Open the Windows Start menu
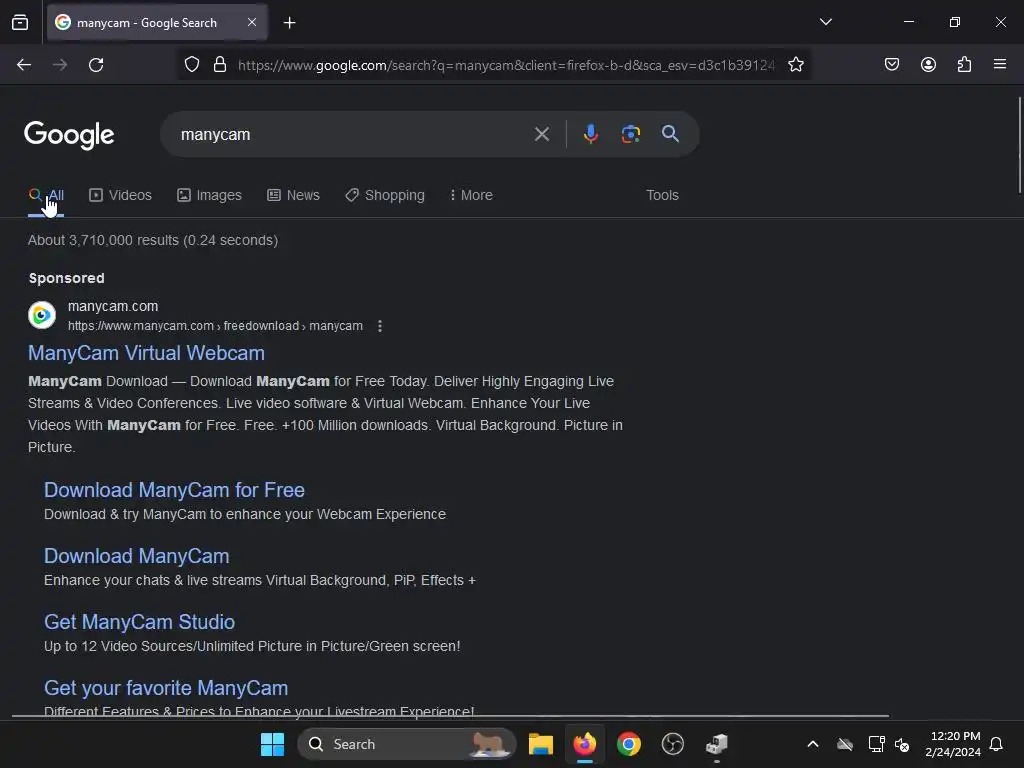Viewport: 1024px width, 768px height. pos(272,744)
